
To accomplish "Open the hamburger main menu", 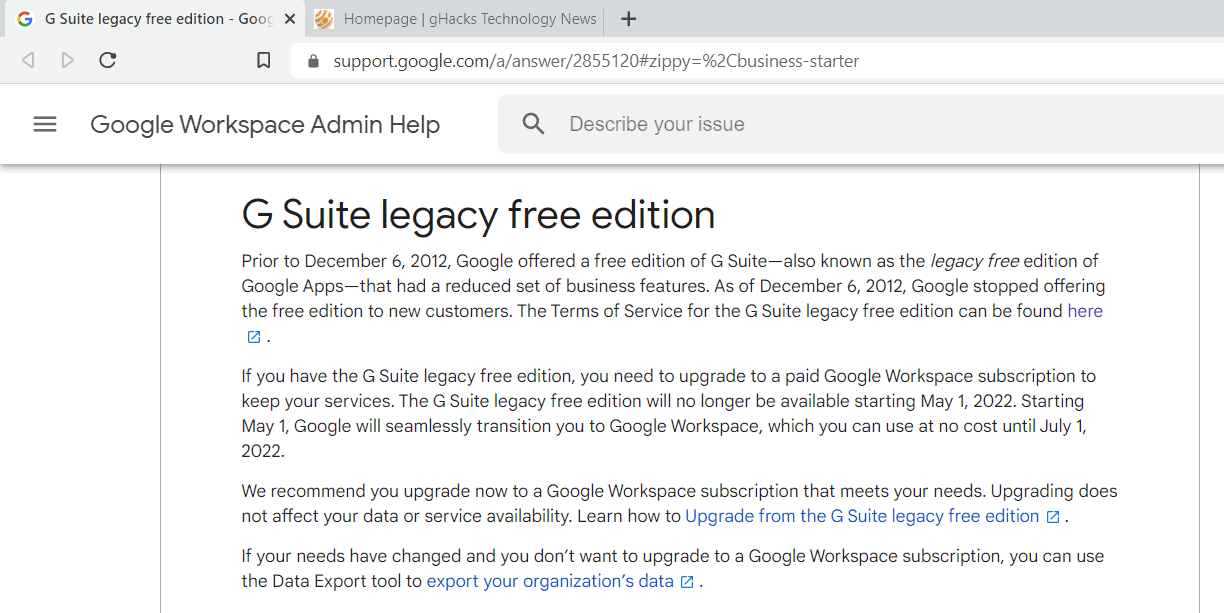I will tap(45, 124).
